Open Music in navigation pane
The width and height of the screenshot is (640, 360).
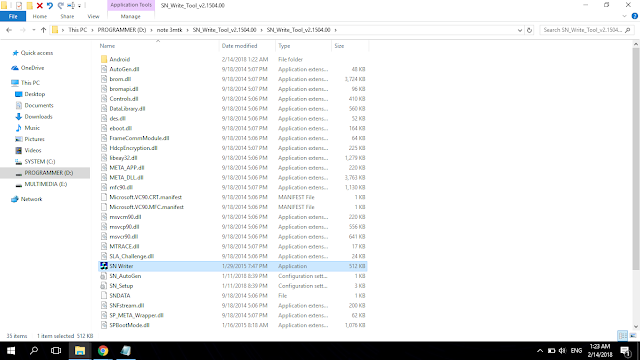coord(32,128)
